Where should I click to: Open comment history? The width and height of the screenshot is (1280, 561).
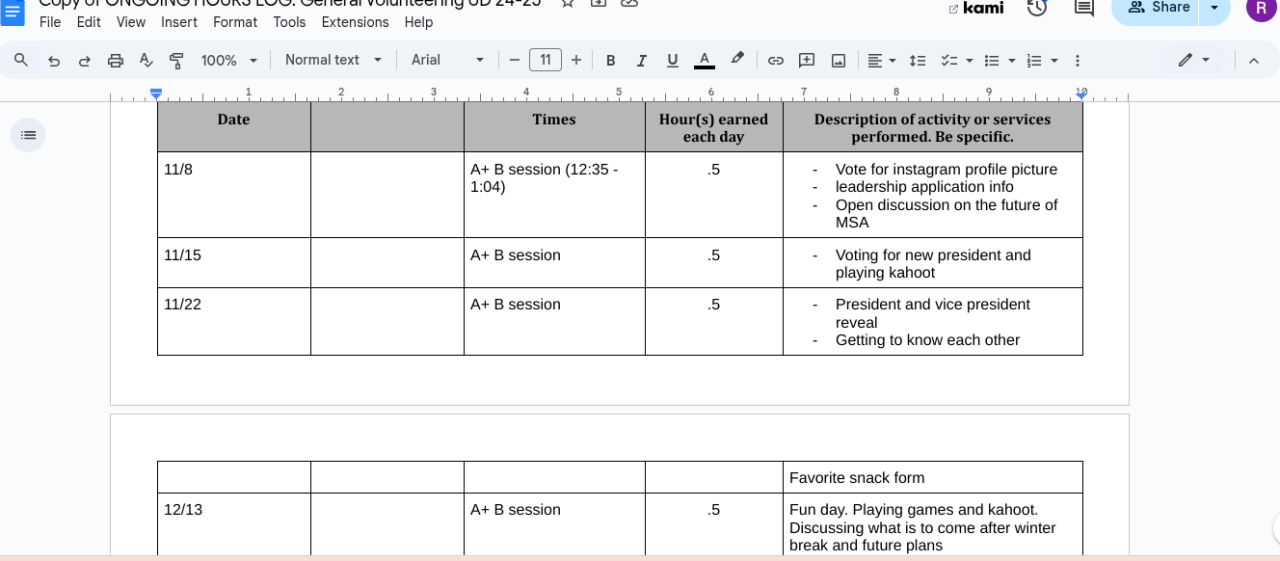[1083, 8]
